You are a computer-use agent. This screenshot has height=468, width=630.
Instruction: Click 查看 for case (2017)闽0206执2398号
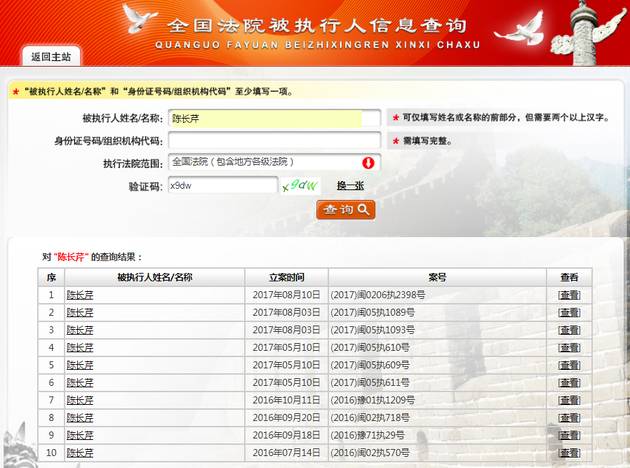click(568, 295)
